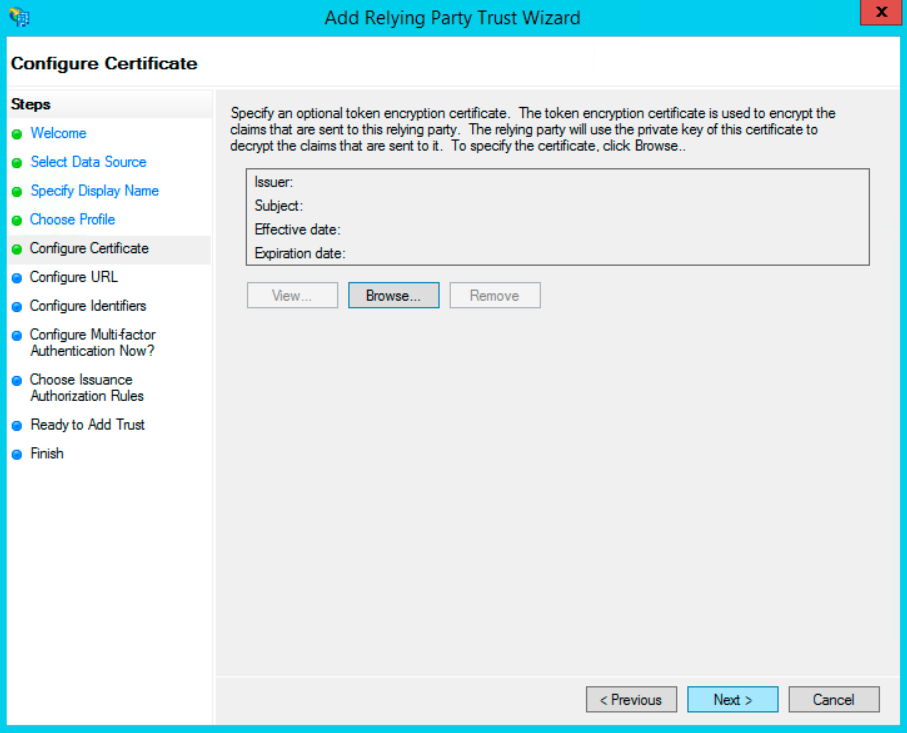
Task: Click the Issuer row in certificate details box
Action: tap(556, 183)
